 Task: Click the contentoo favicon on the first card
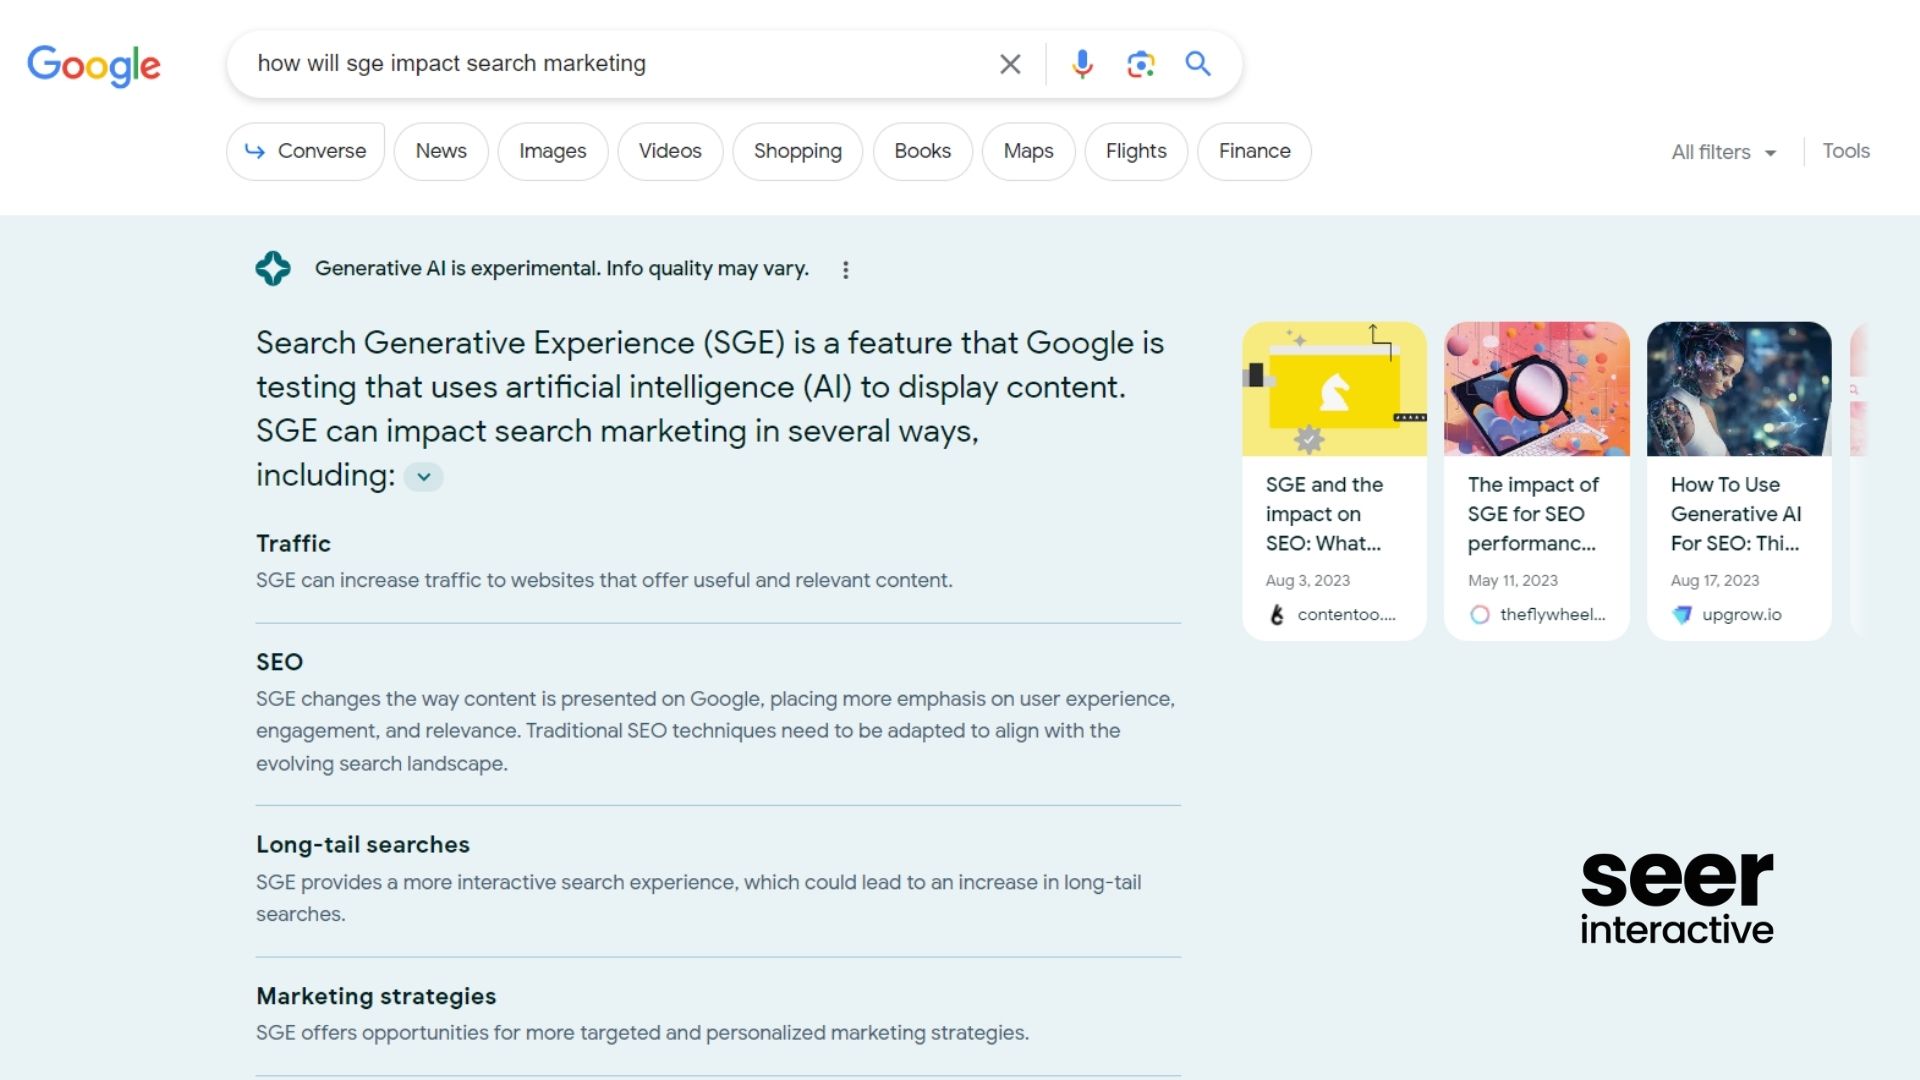coord(1277,615)
